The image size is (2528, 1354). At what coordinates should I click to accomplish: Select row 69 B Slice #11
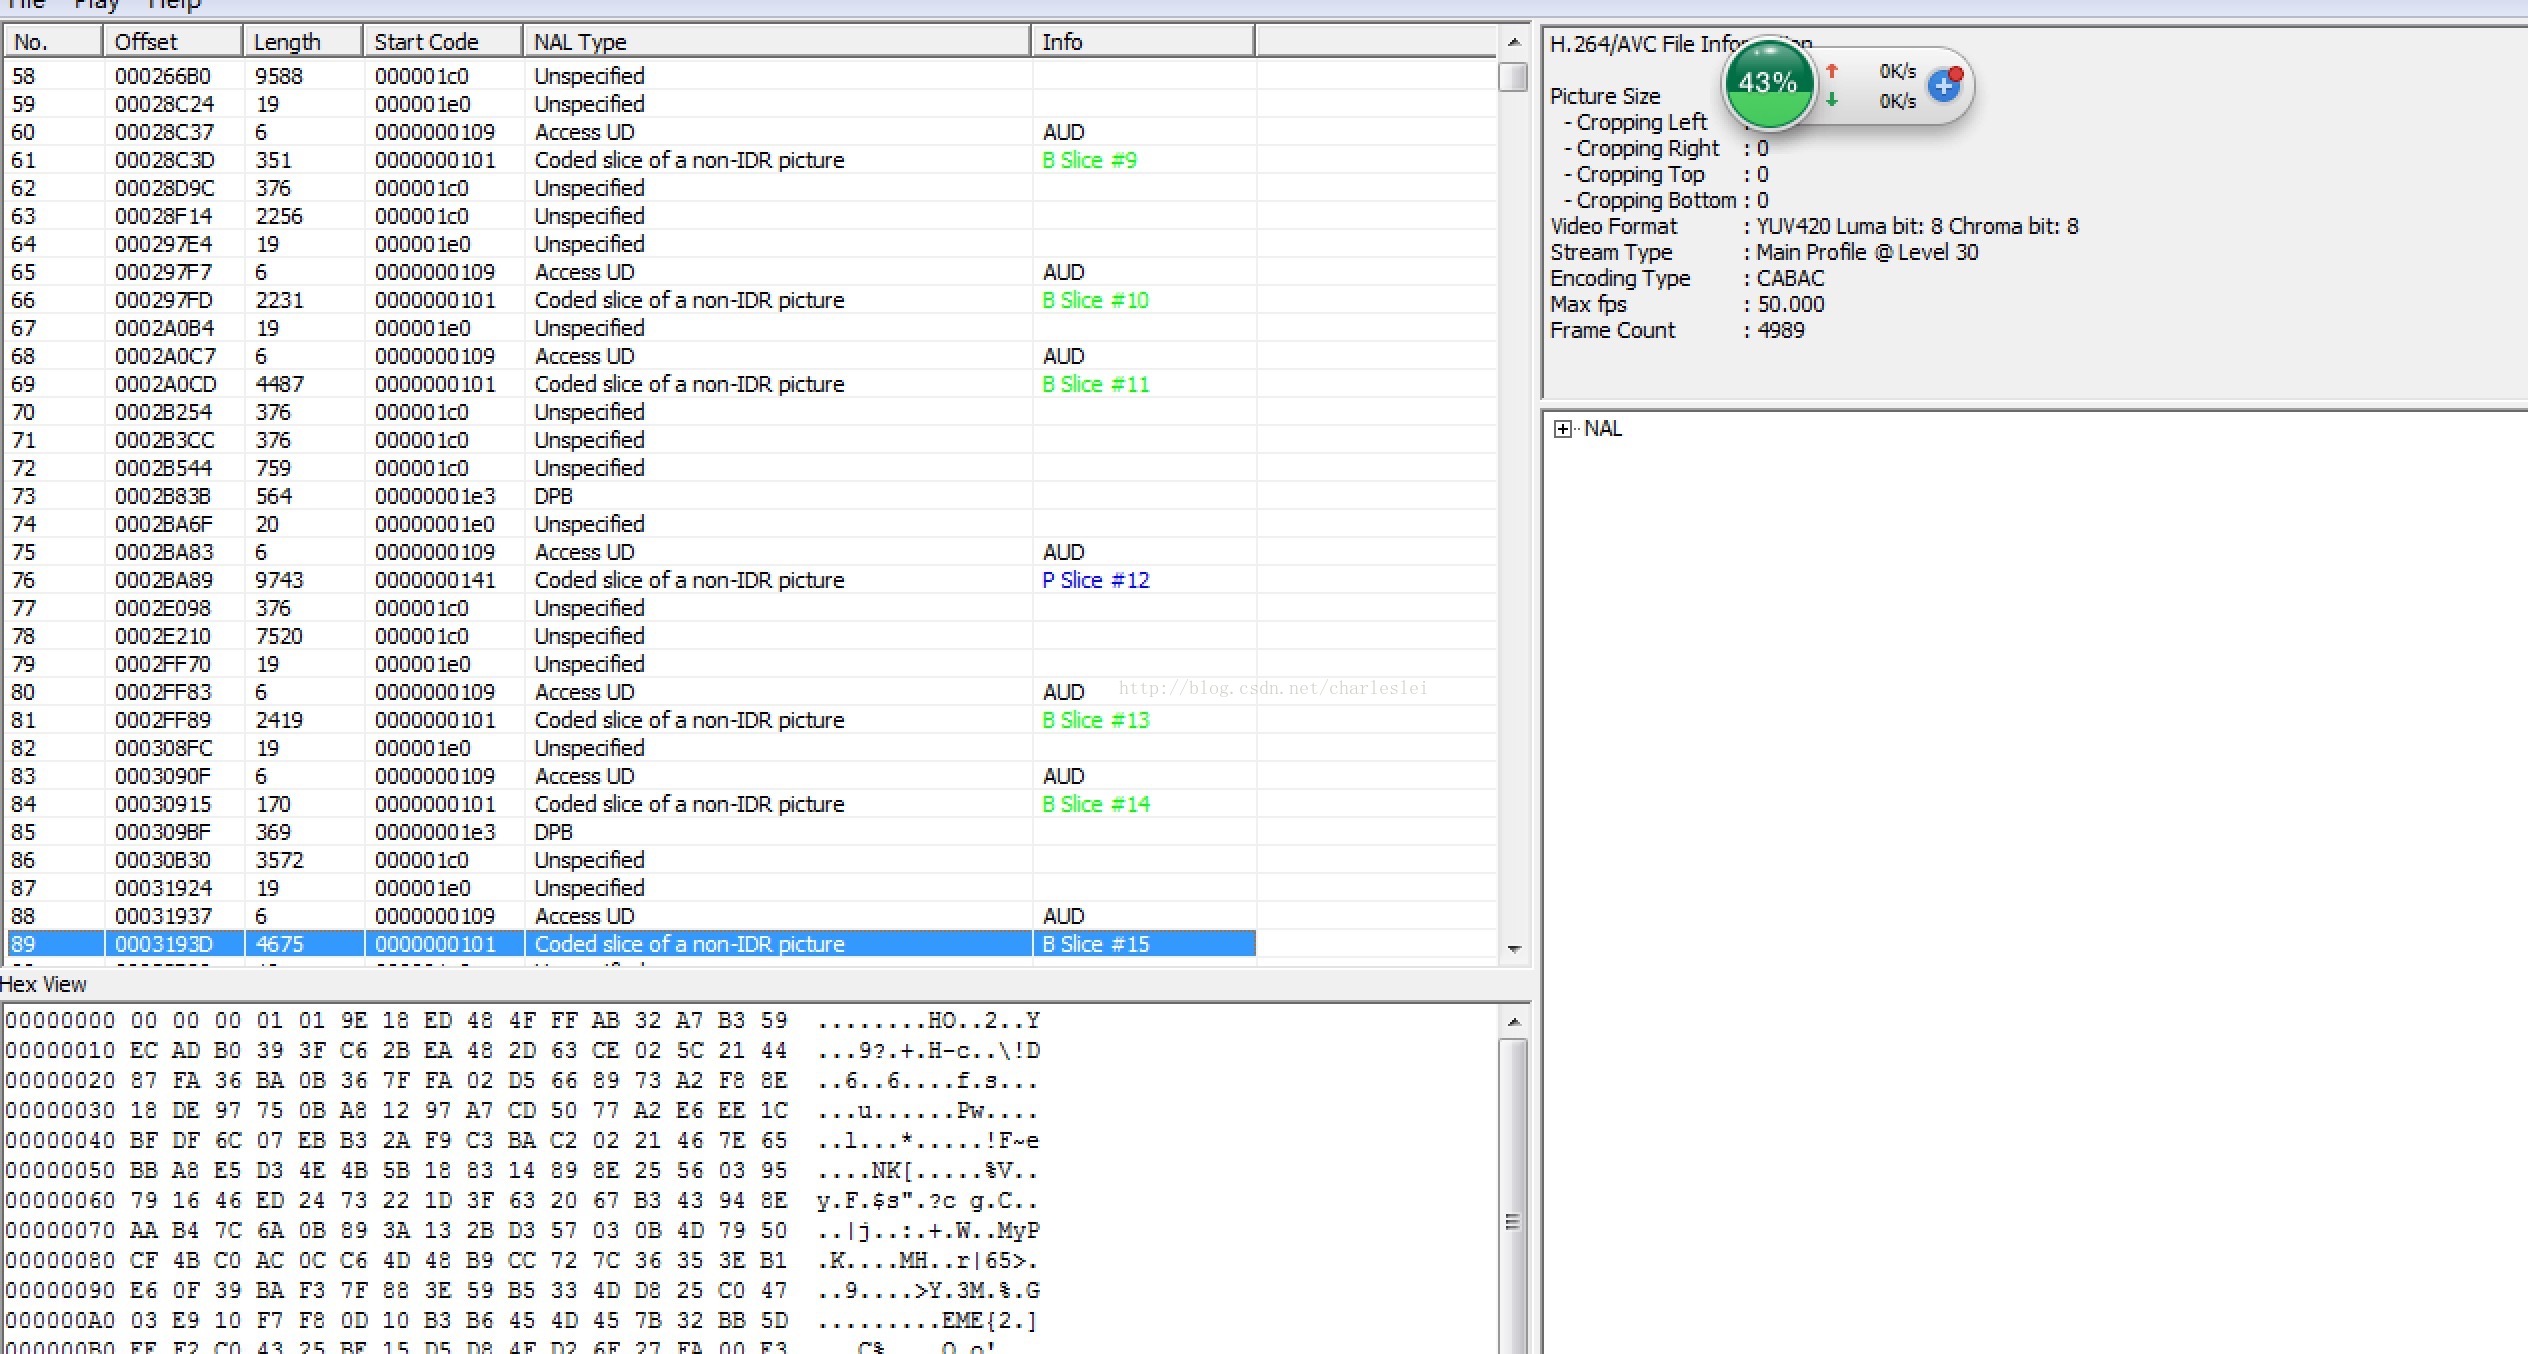point(631,384)
